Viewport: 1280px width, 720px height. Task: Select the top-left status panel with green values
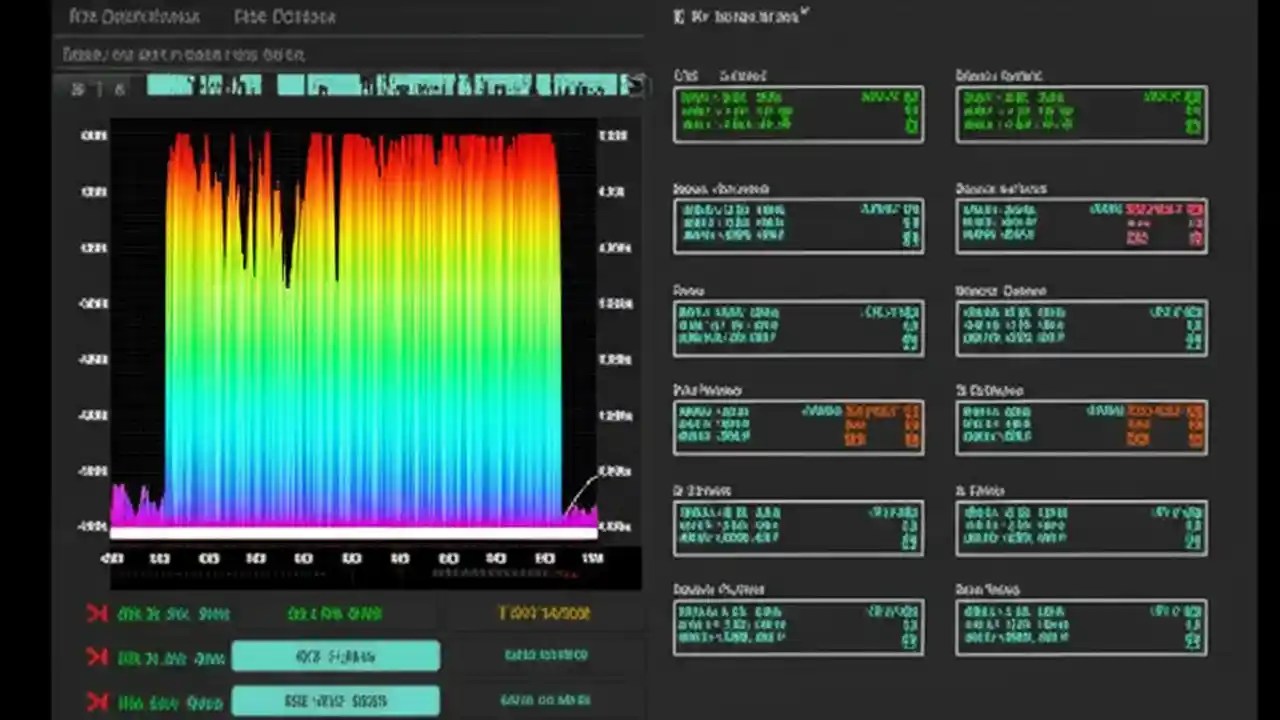(x=798, y=113)
